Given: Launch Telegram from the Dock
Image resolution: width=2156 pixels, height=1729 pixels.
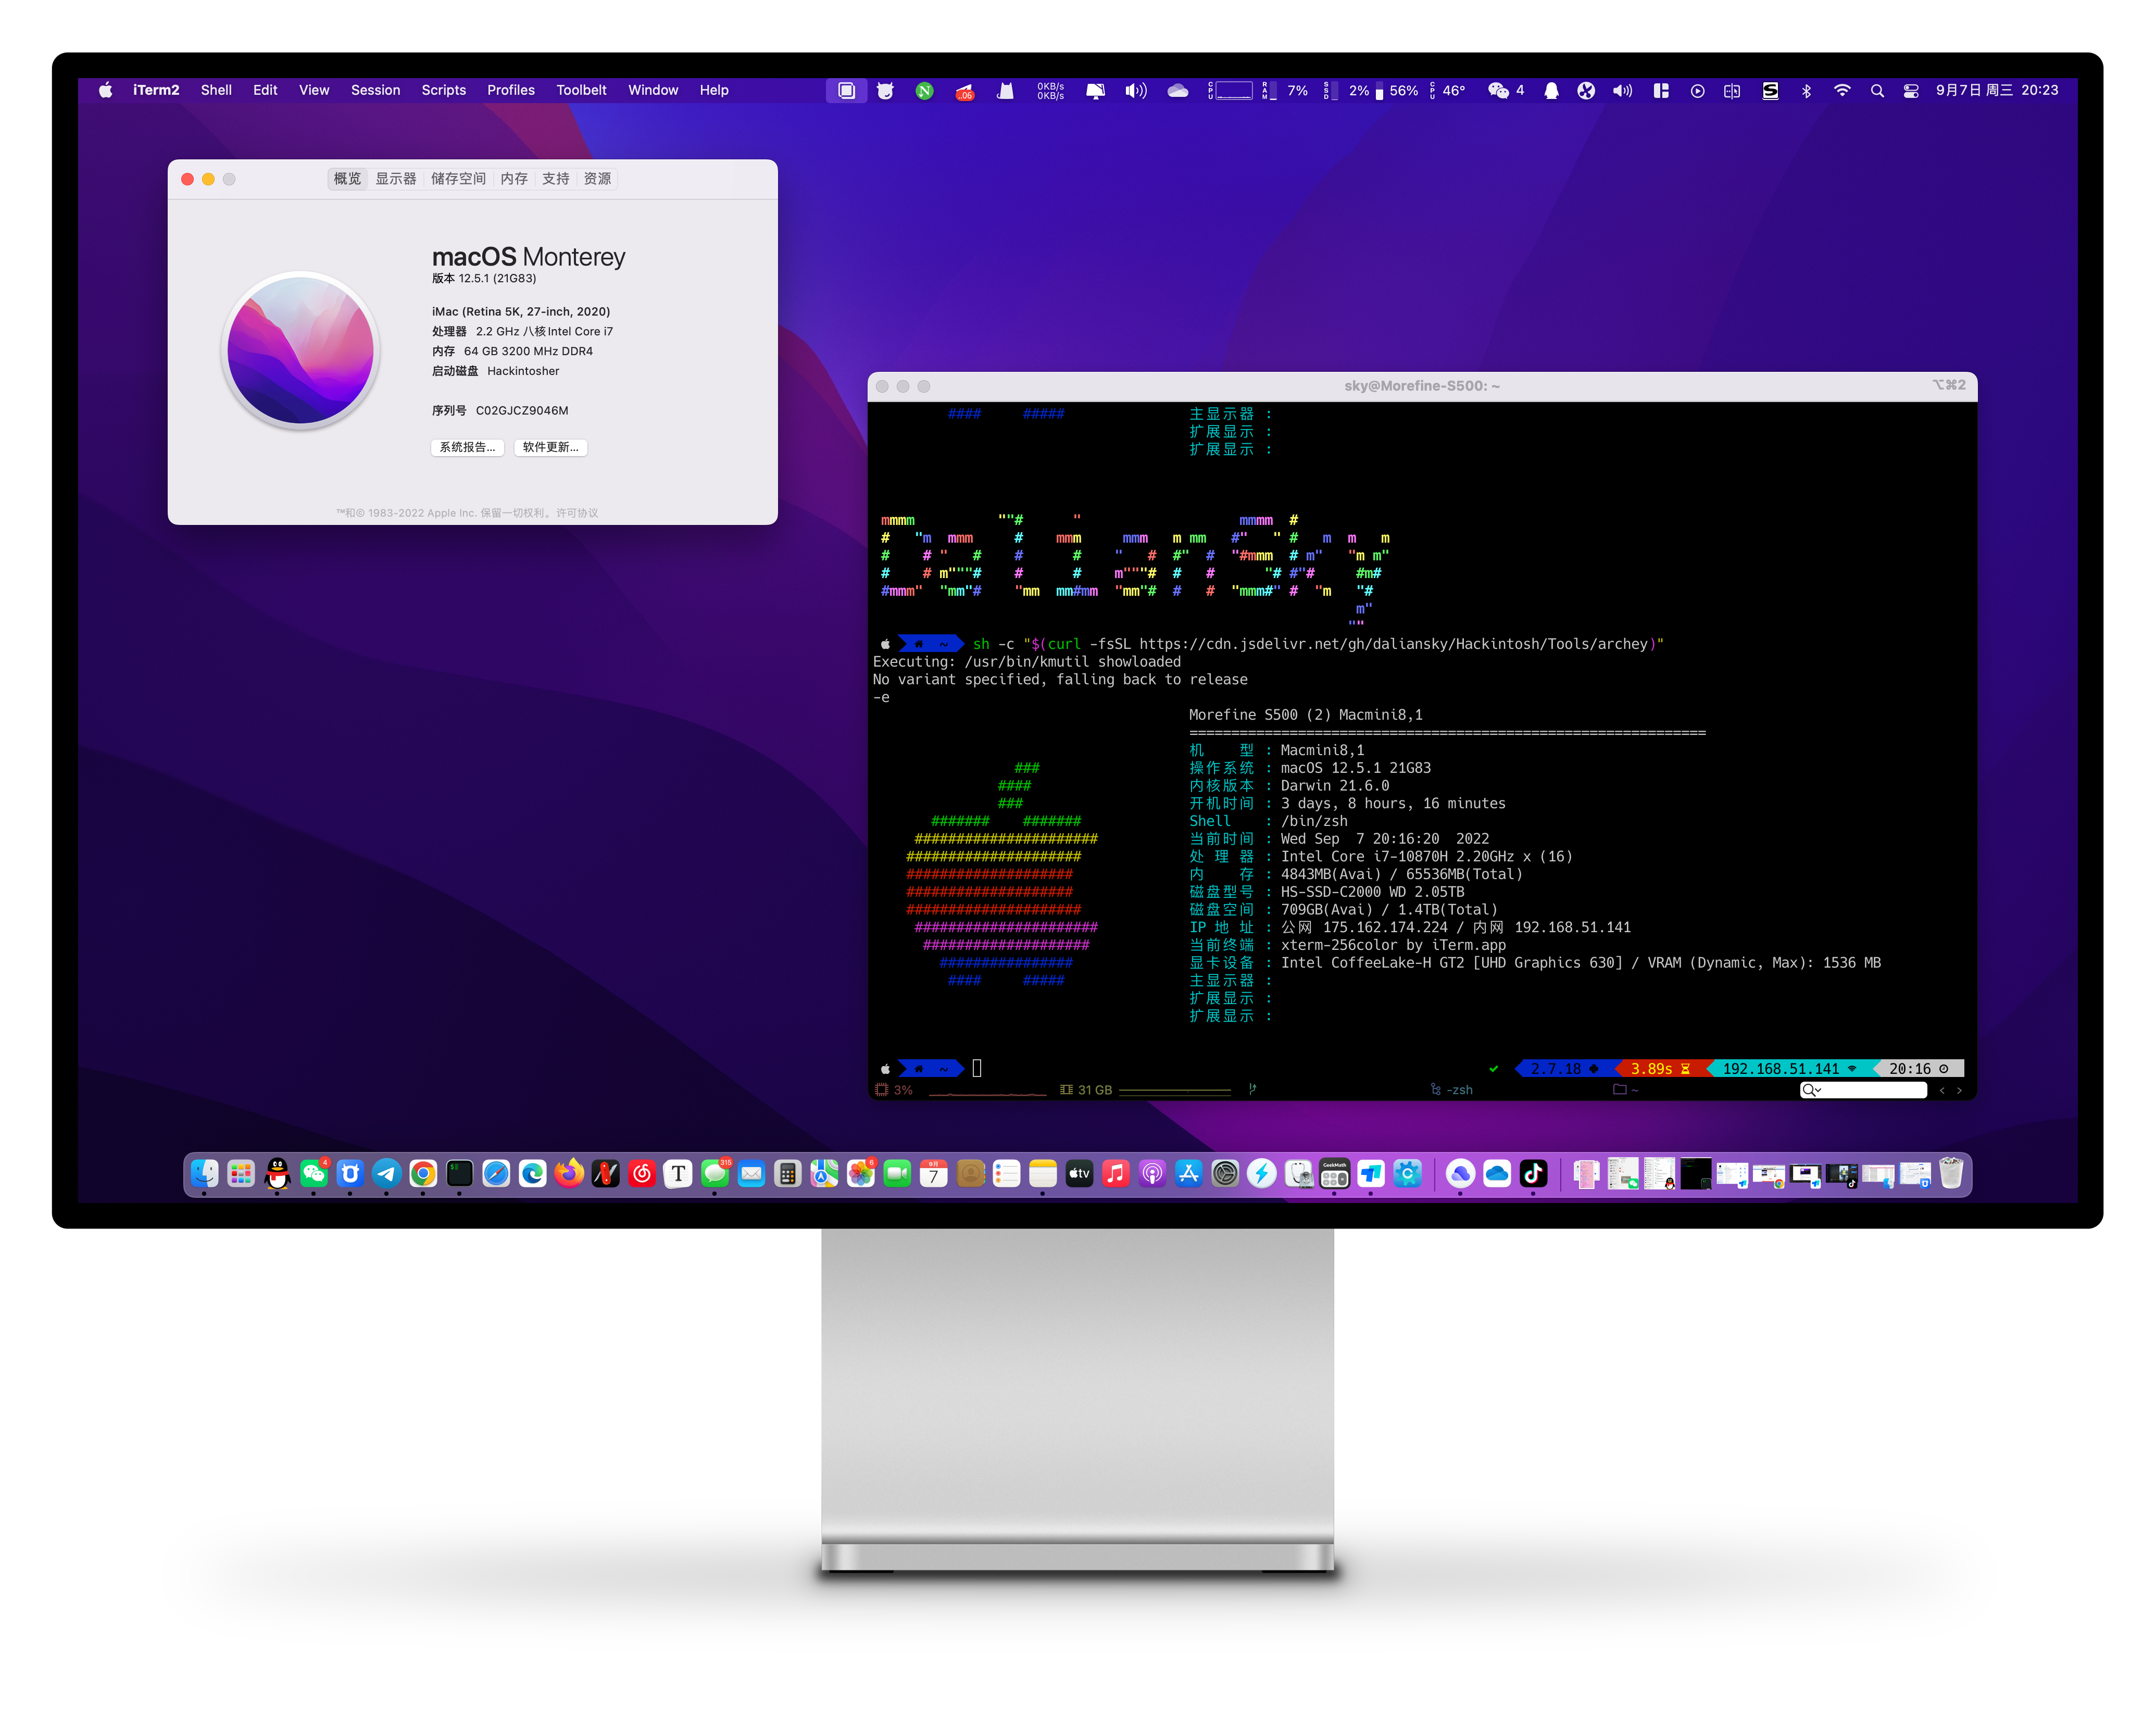Looking at the screenshot, I should point(386,1173).
